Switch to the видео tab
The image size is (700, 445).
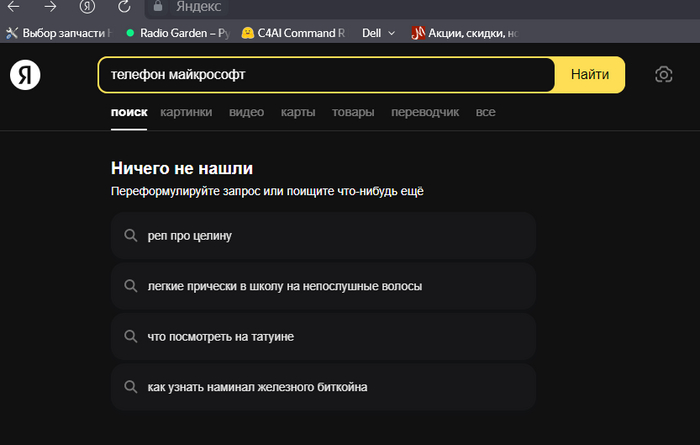click(246, 112)
